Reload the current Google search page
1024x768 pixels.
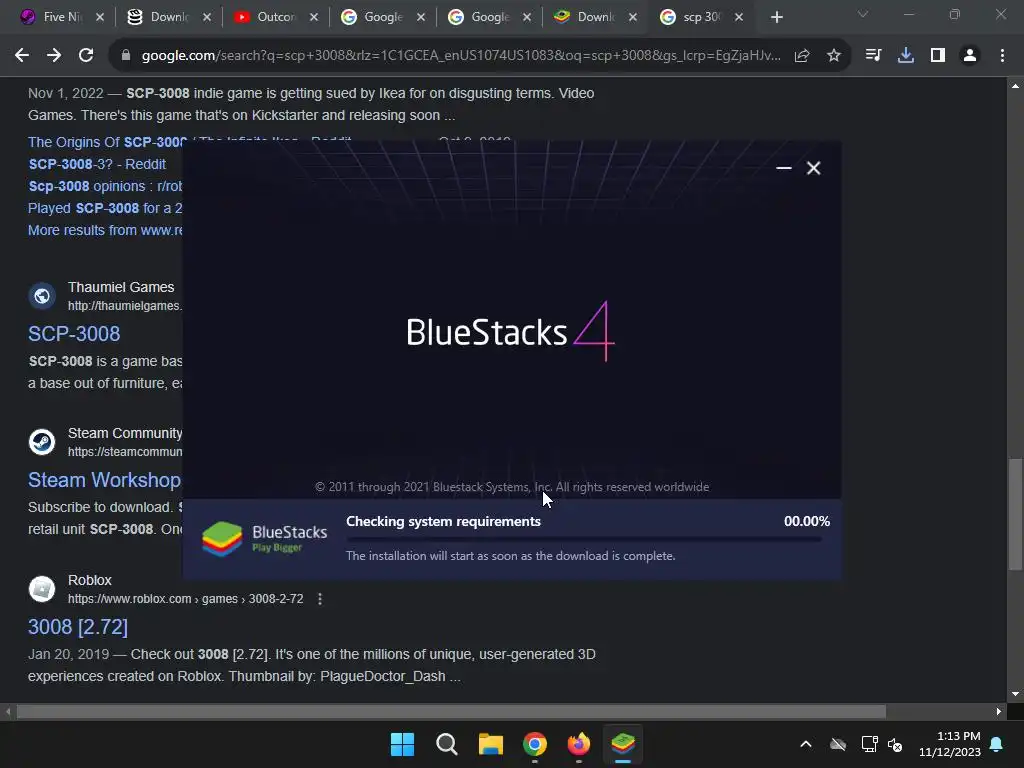[x=86, y=56]
